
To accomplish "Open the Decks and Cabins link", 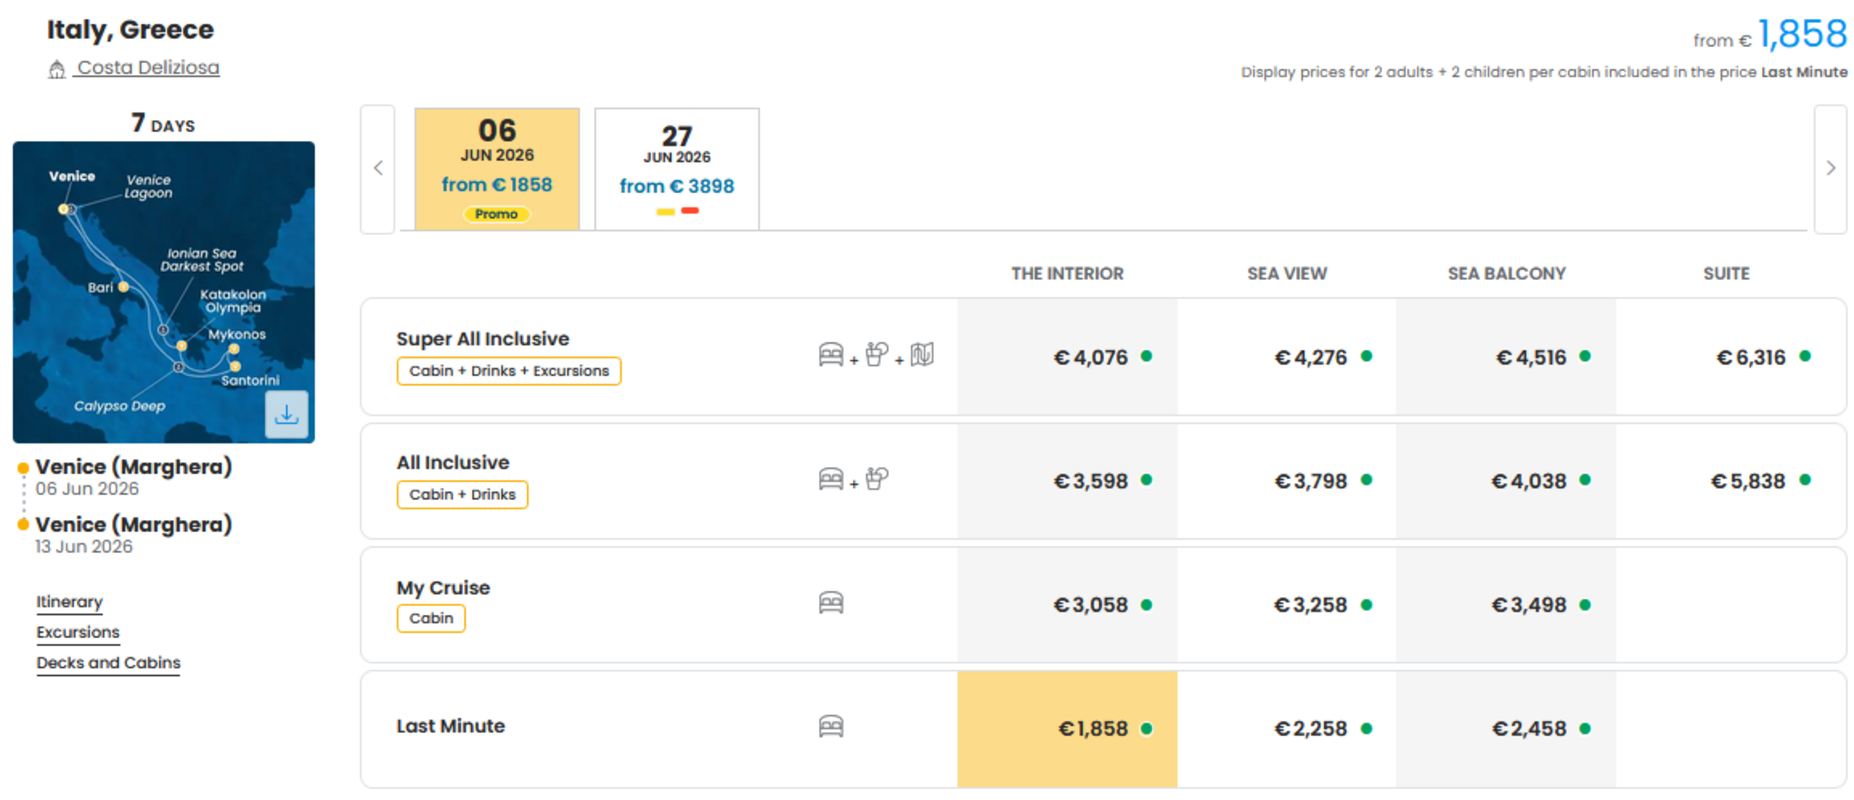I will (x=108, y=663).
